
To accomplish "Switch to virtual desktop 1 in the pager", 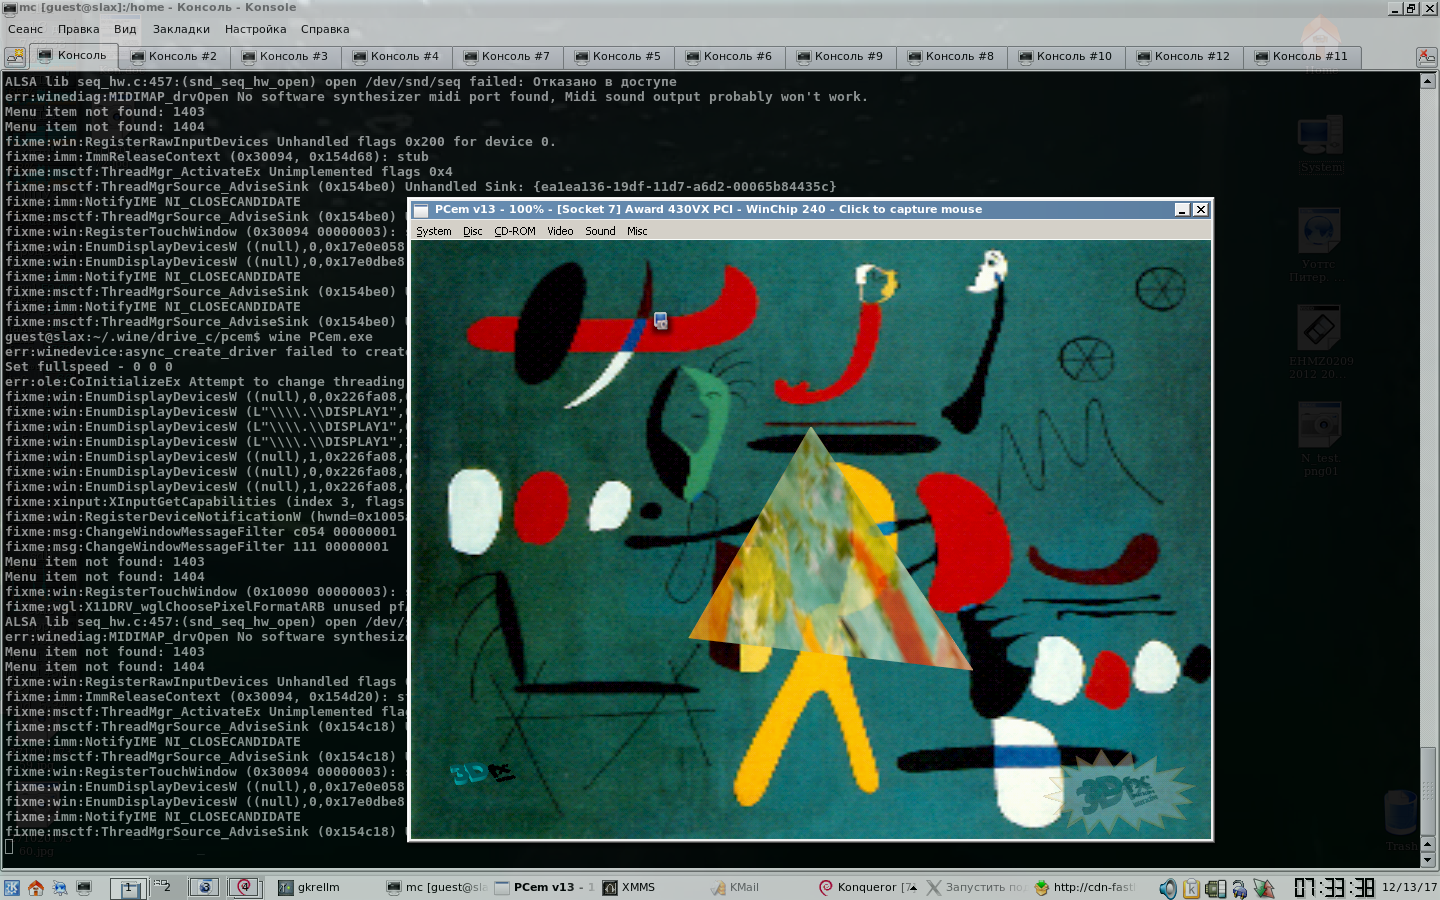I will (128, 887).
